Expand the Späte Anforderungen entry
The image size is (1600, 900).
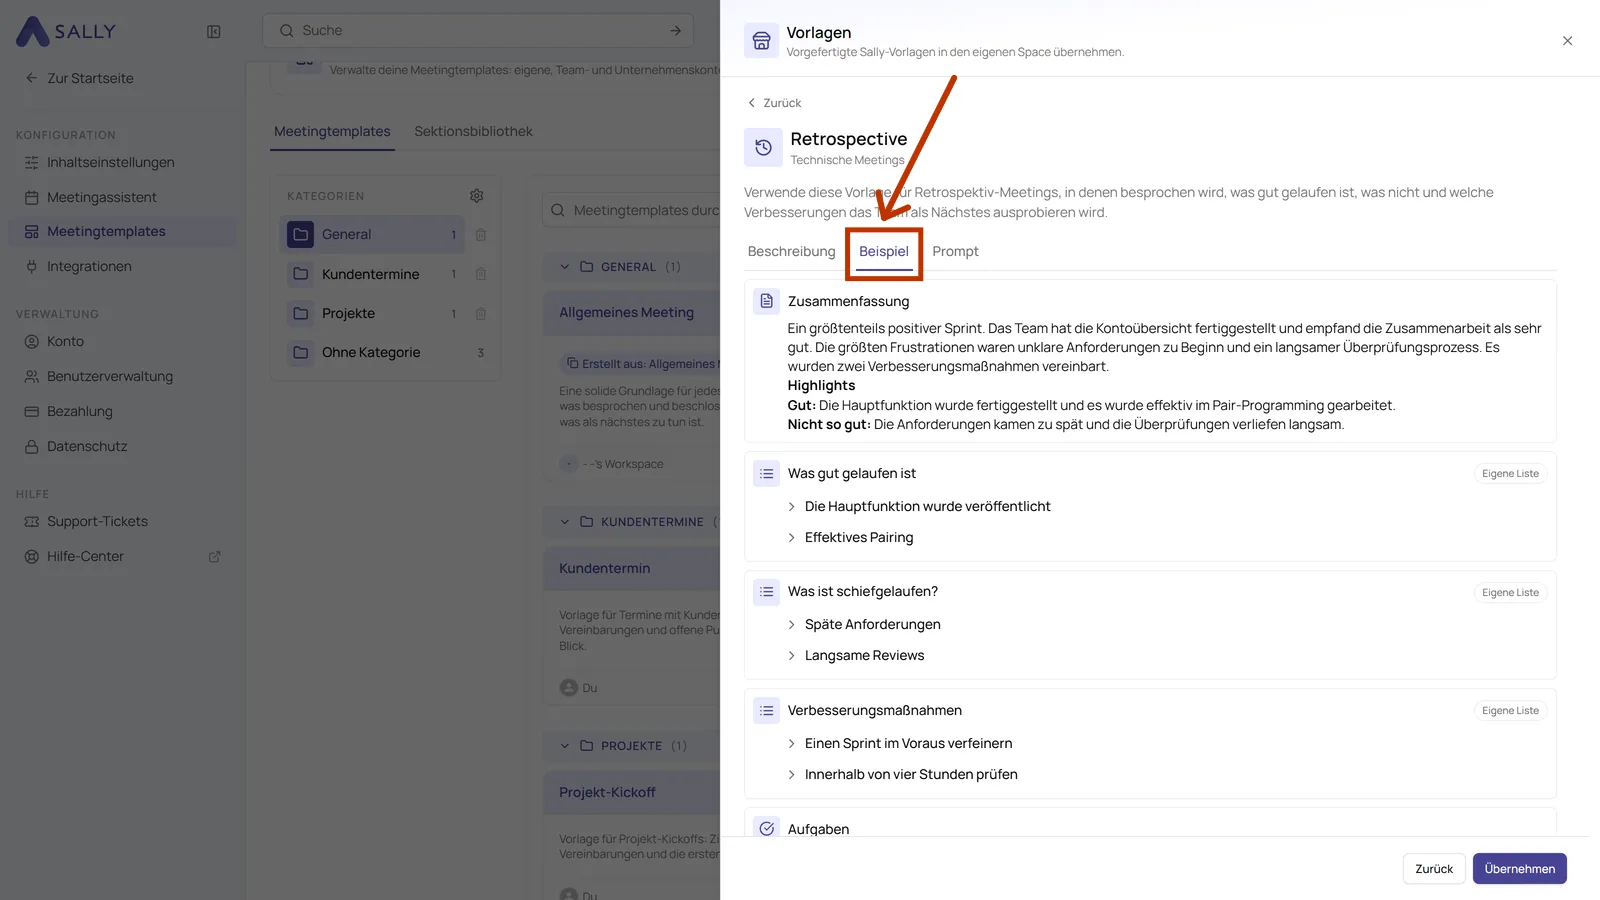click(x=792, y=625)
